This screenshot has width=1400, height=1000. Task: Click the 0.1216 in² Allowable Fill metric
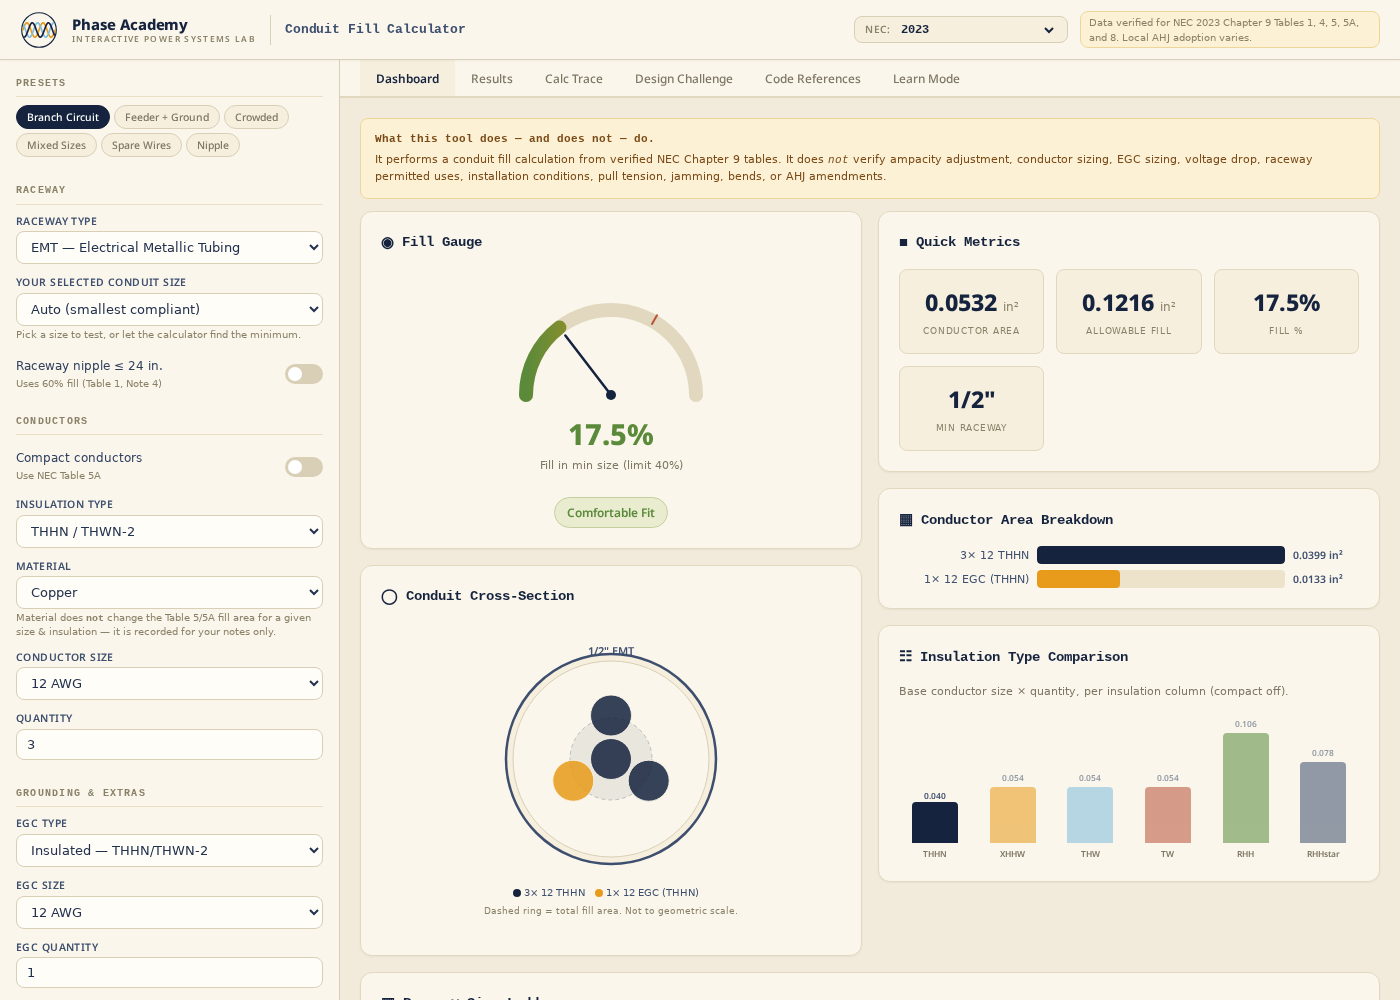click(1129, 311)
